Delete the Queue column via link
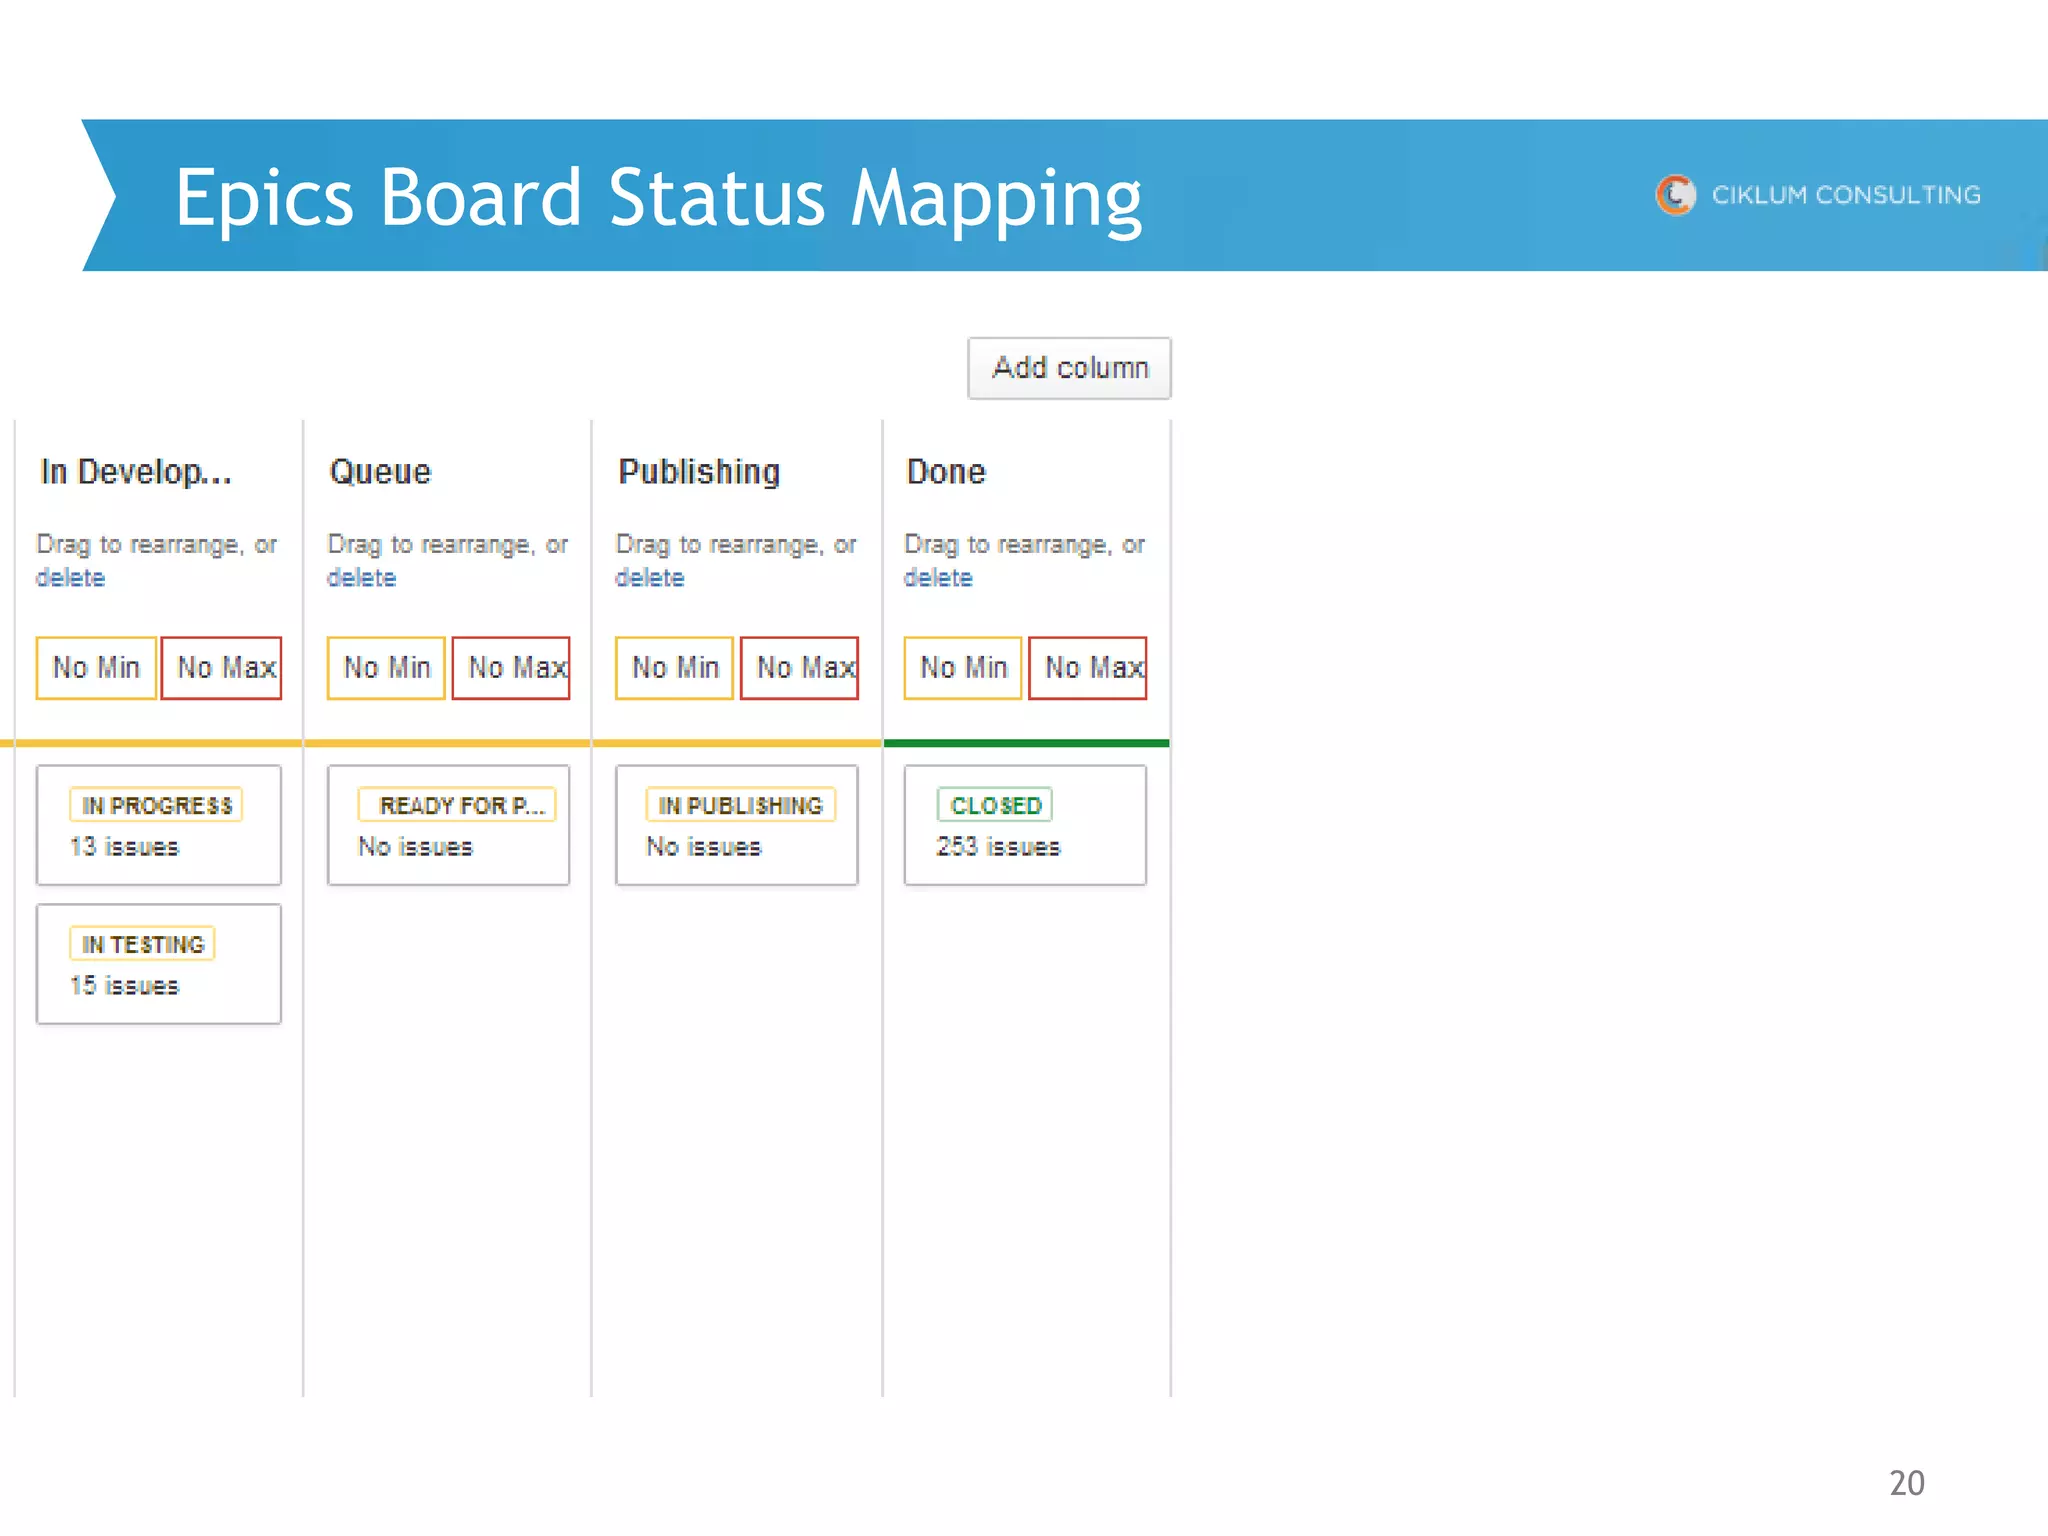The height and width of the screenshot is (1536, 2048). pyautogui.click(x=361, y=578)
